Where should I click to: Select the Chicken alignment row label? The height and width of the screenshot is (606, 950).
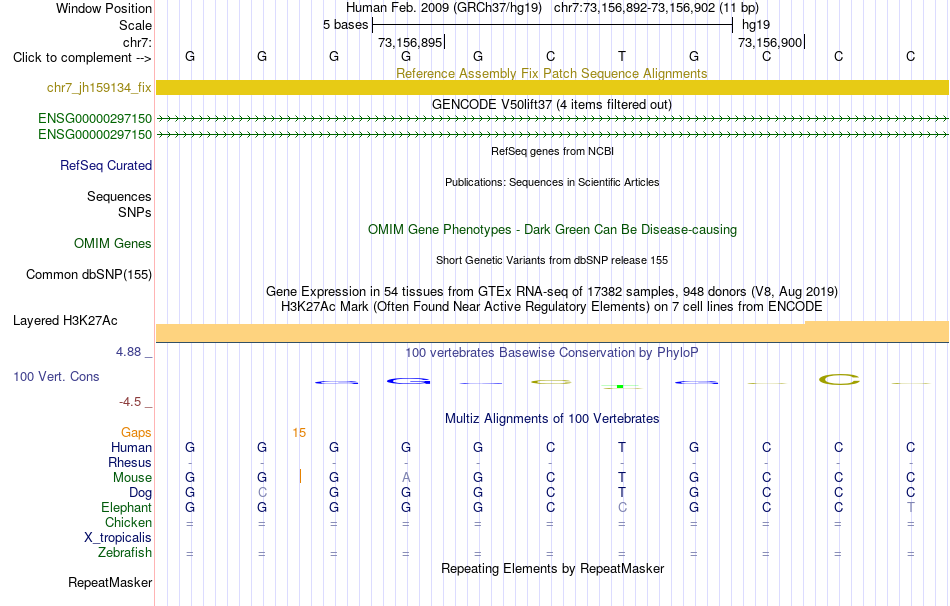tap(128, 522)
